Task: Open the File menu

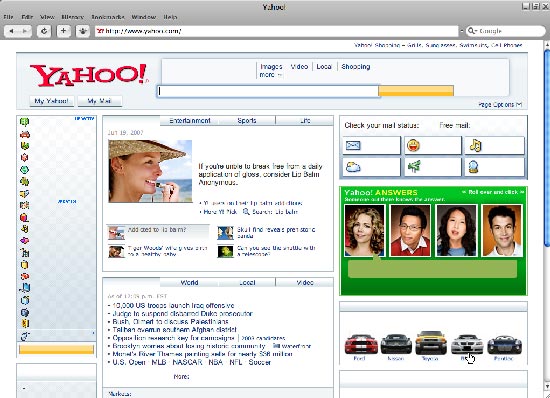Action: coord(8,17)
